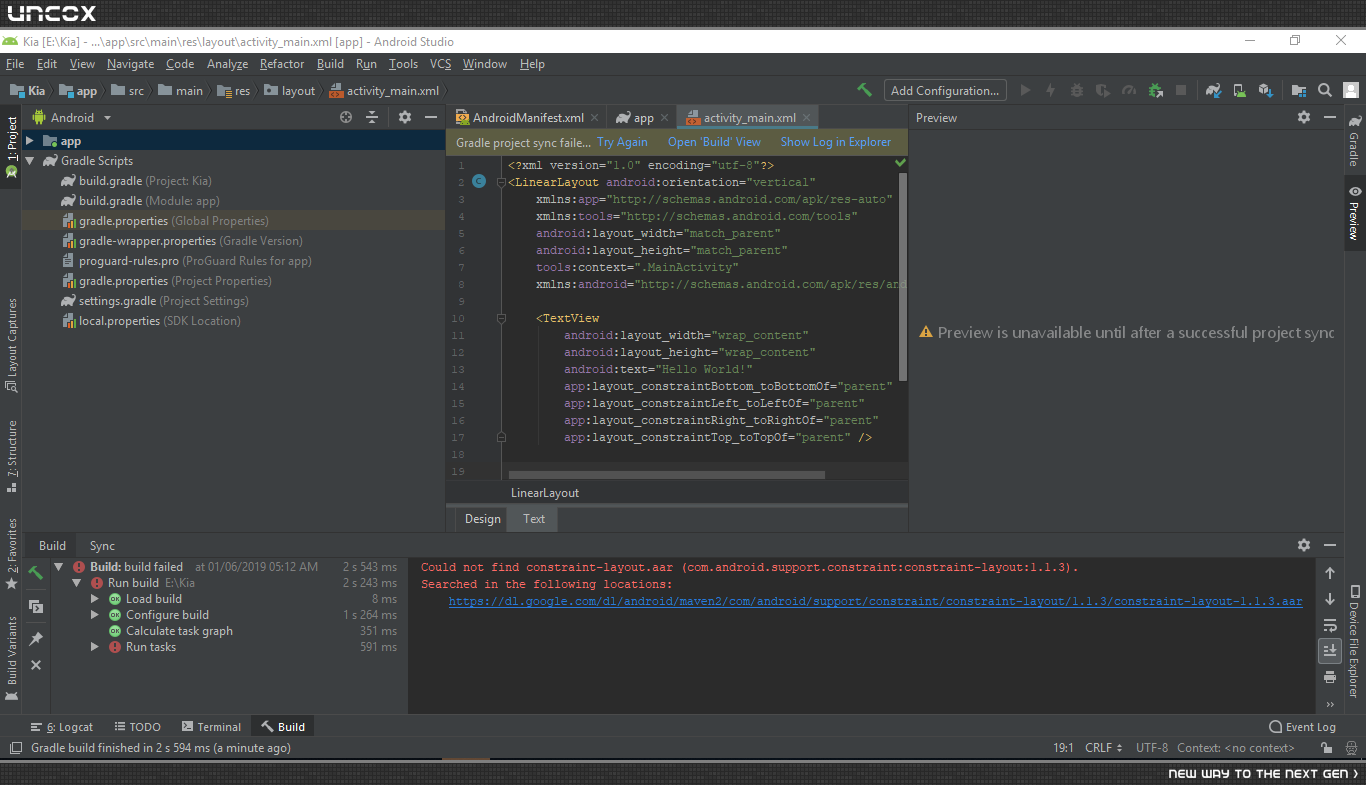Open the CRLF line separator dropdown
This screenshot has height=785, width=1366.
[1104, 748]
